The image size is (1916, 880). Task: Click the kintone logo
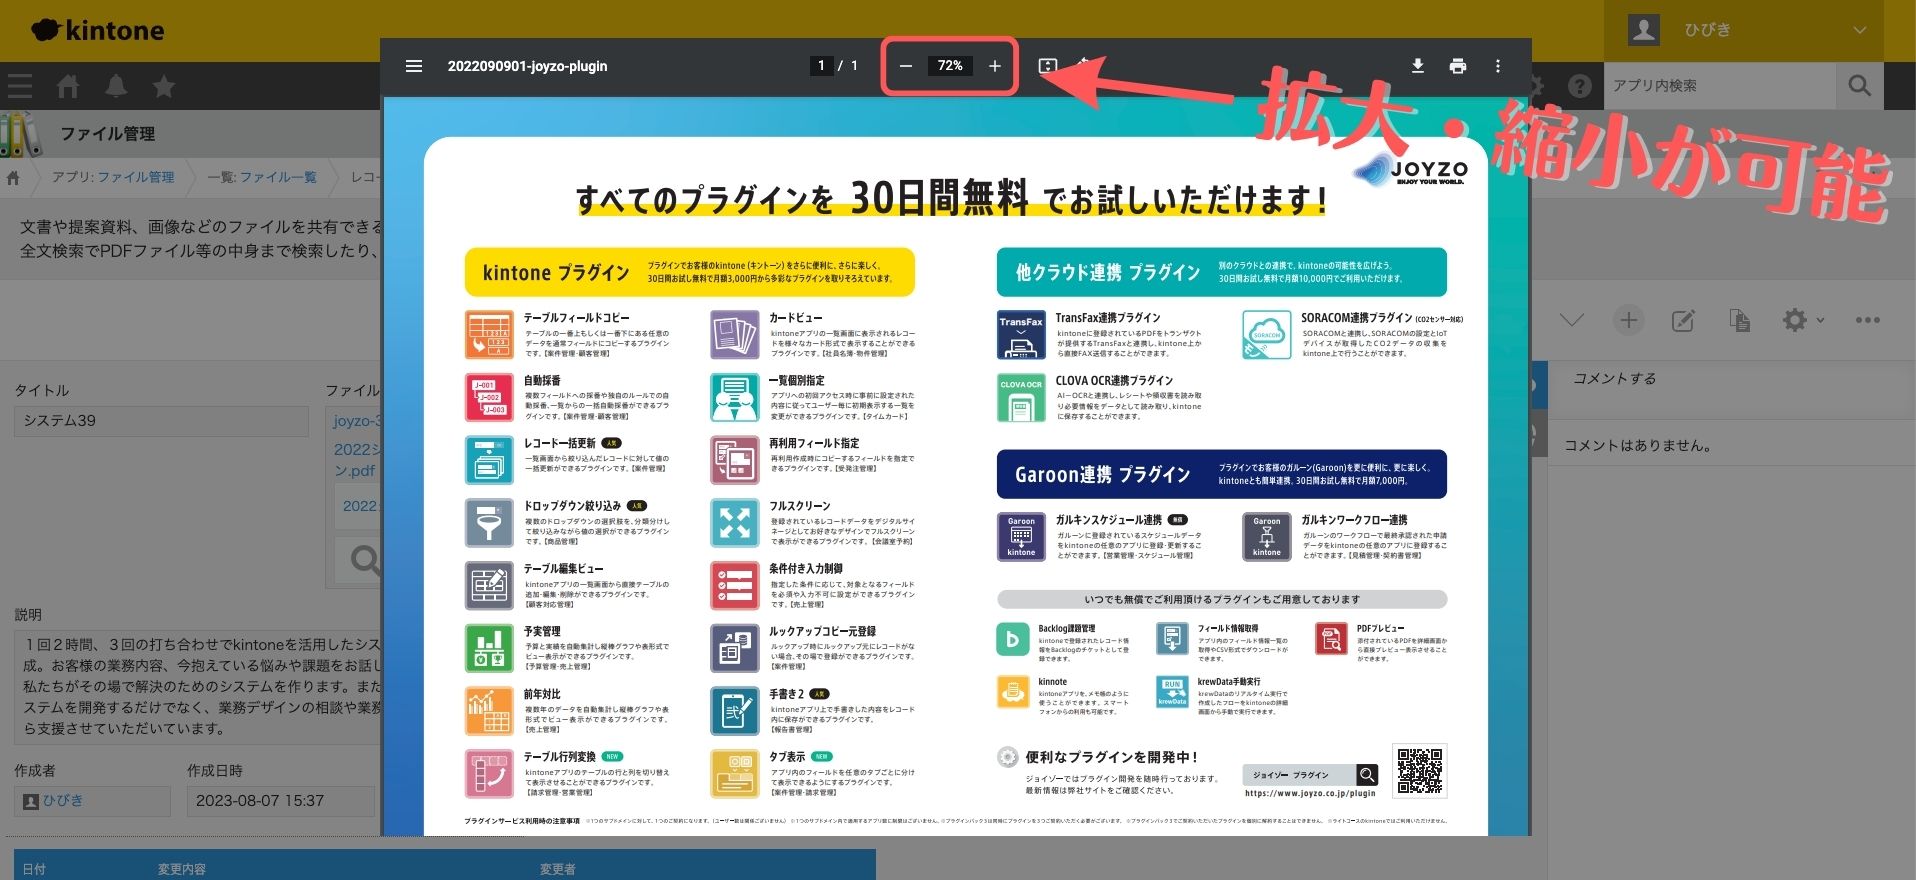click(98, 30)
